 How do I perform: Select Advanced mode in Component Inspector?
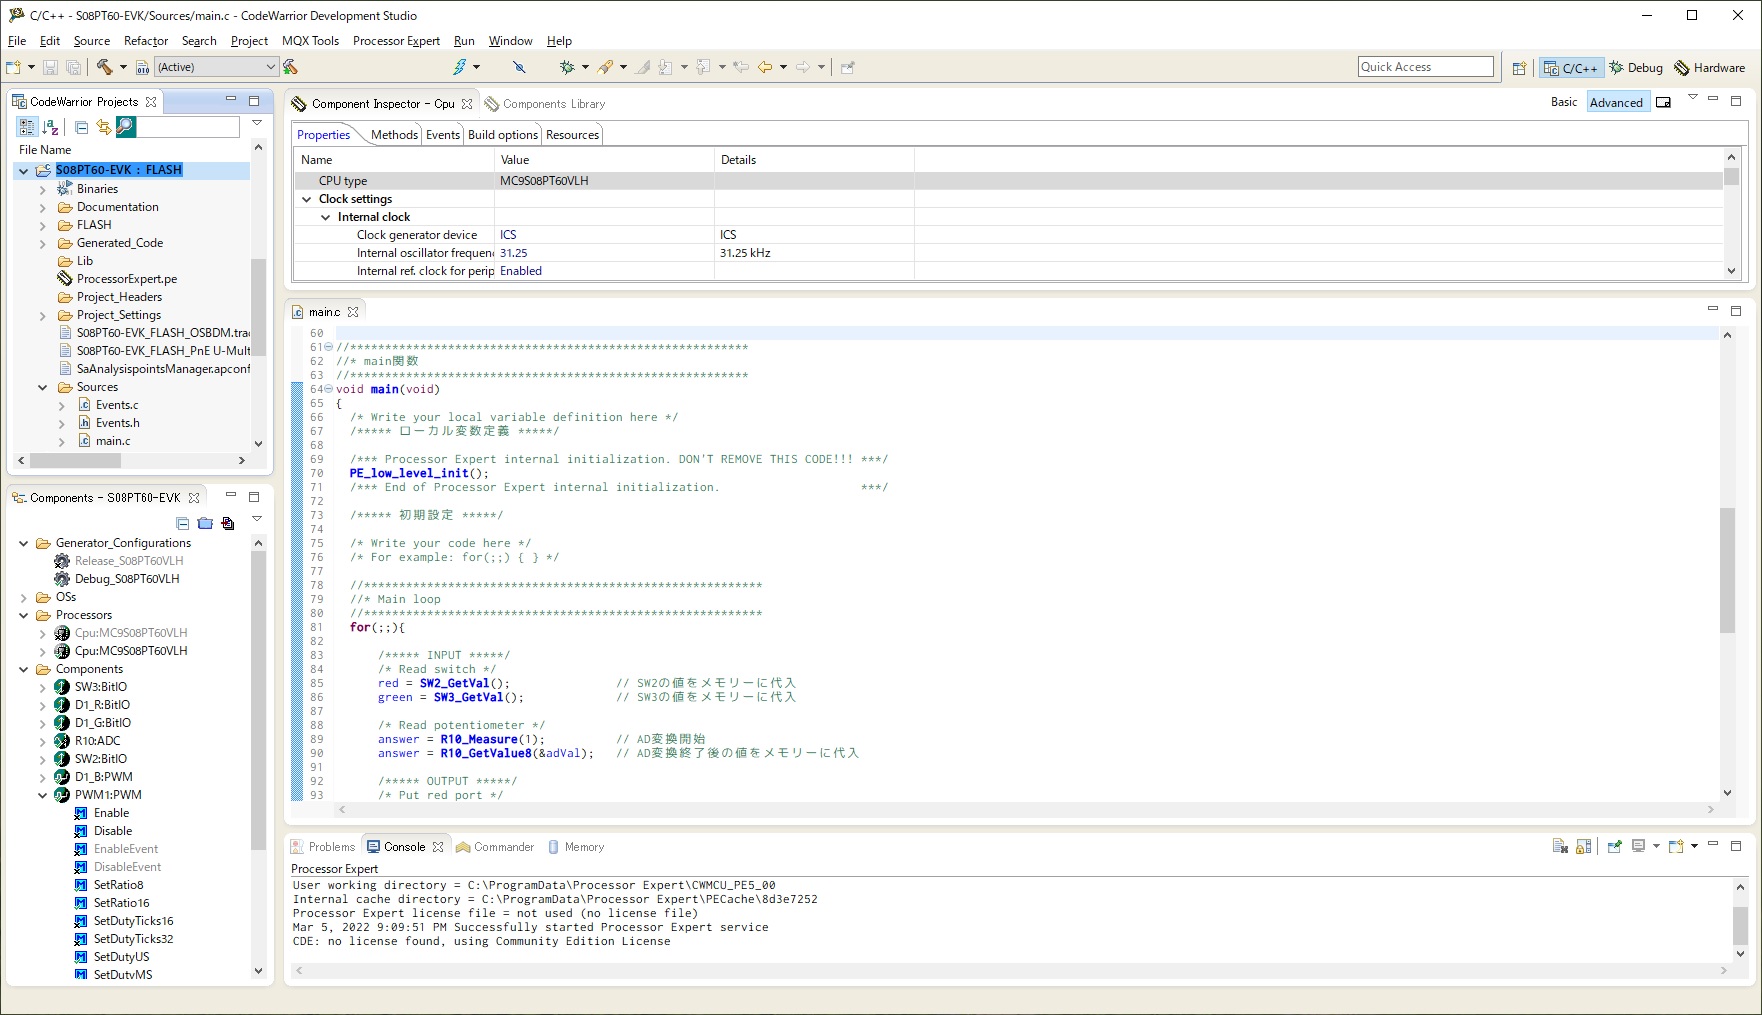coord(1616,102)
